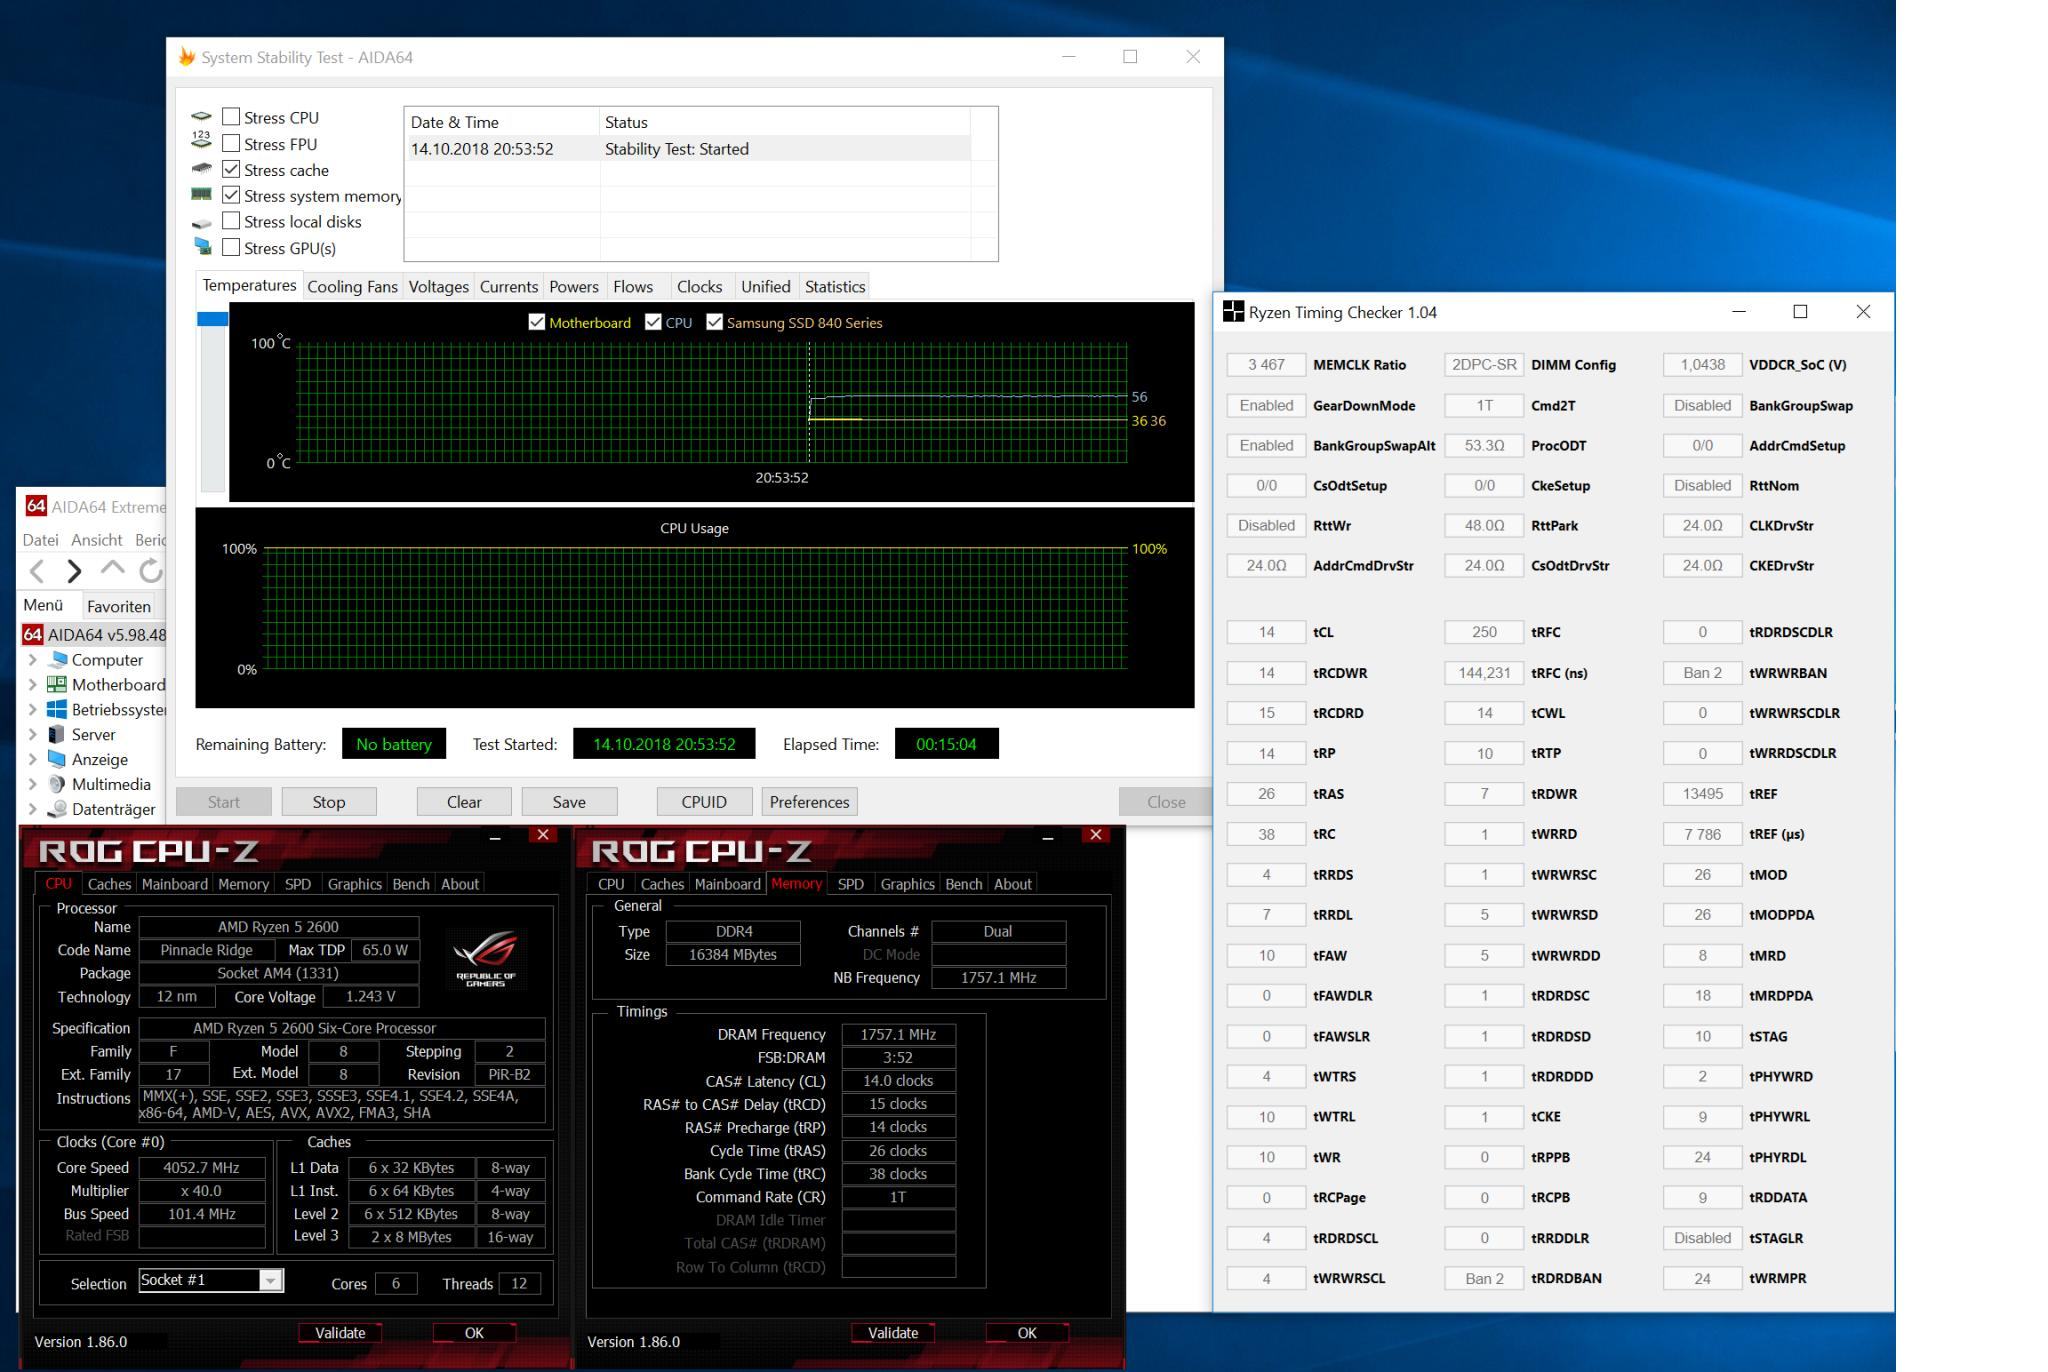
Task: Switch to Favoriten tab in AIDA64 Extreme
Action: (119, 606)
